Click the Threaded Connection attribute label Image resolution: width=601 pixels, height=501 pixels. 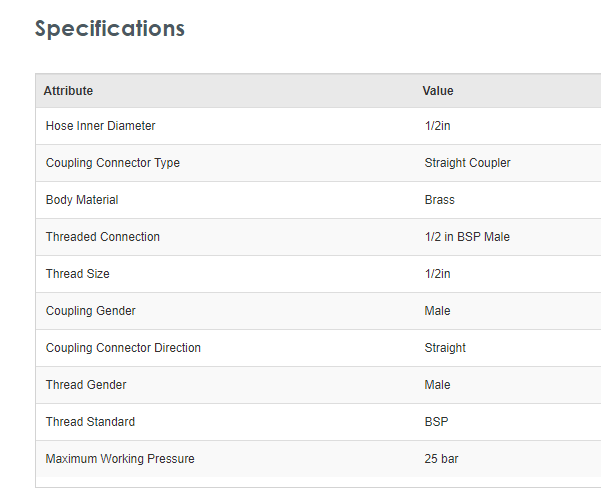(103, 237)
